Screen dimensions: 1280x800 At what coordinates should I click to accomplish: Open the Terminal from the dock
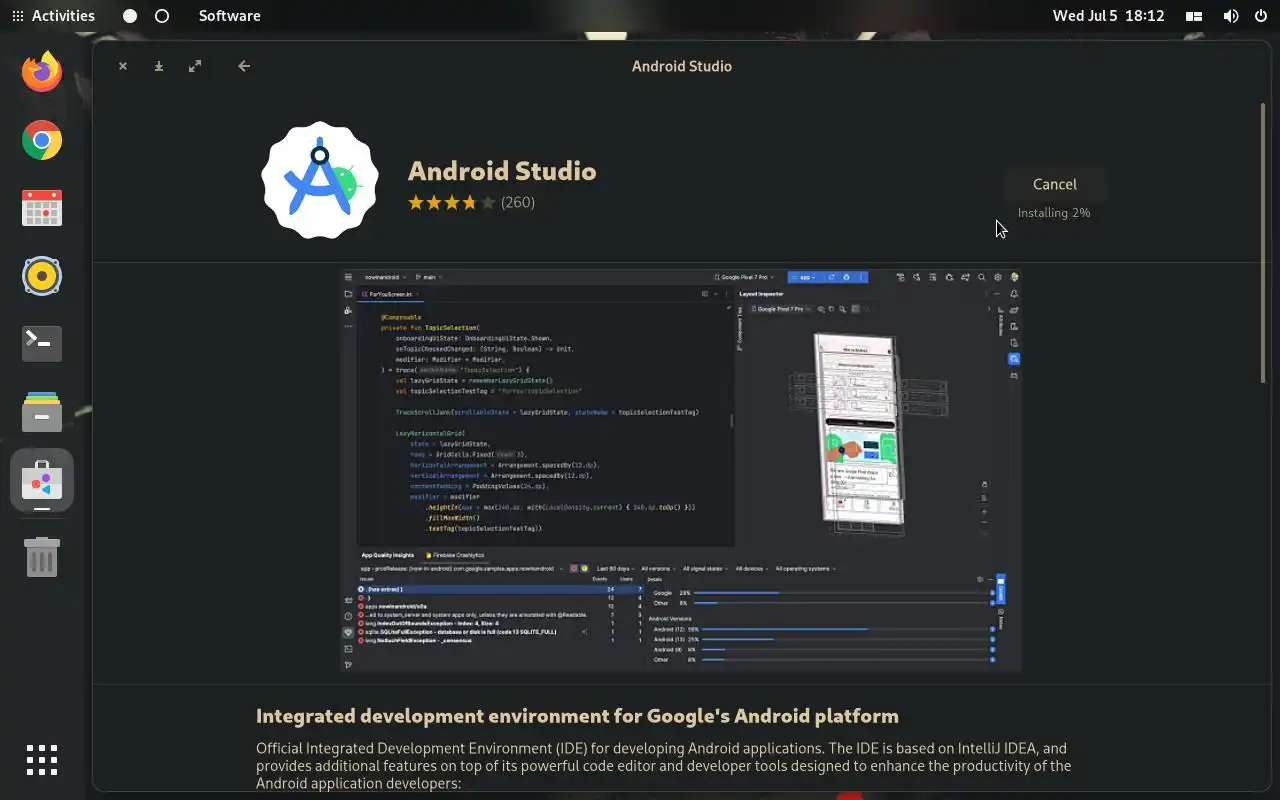pyautogui.click(x=42, y=344)
